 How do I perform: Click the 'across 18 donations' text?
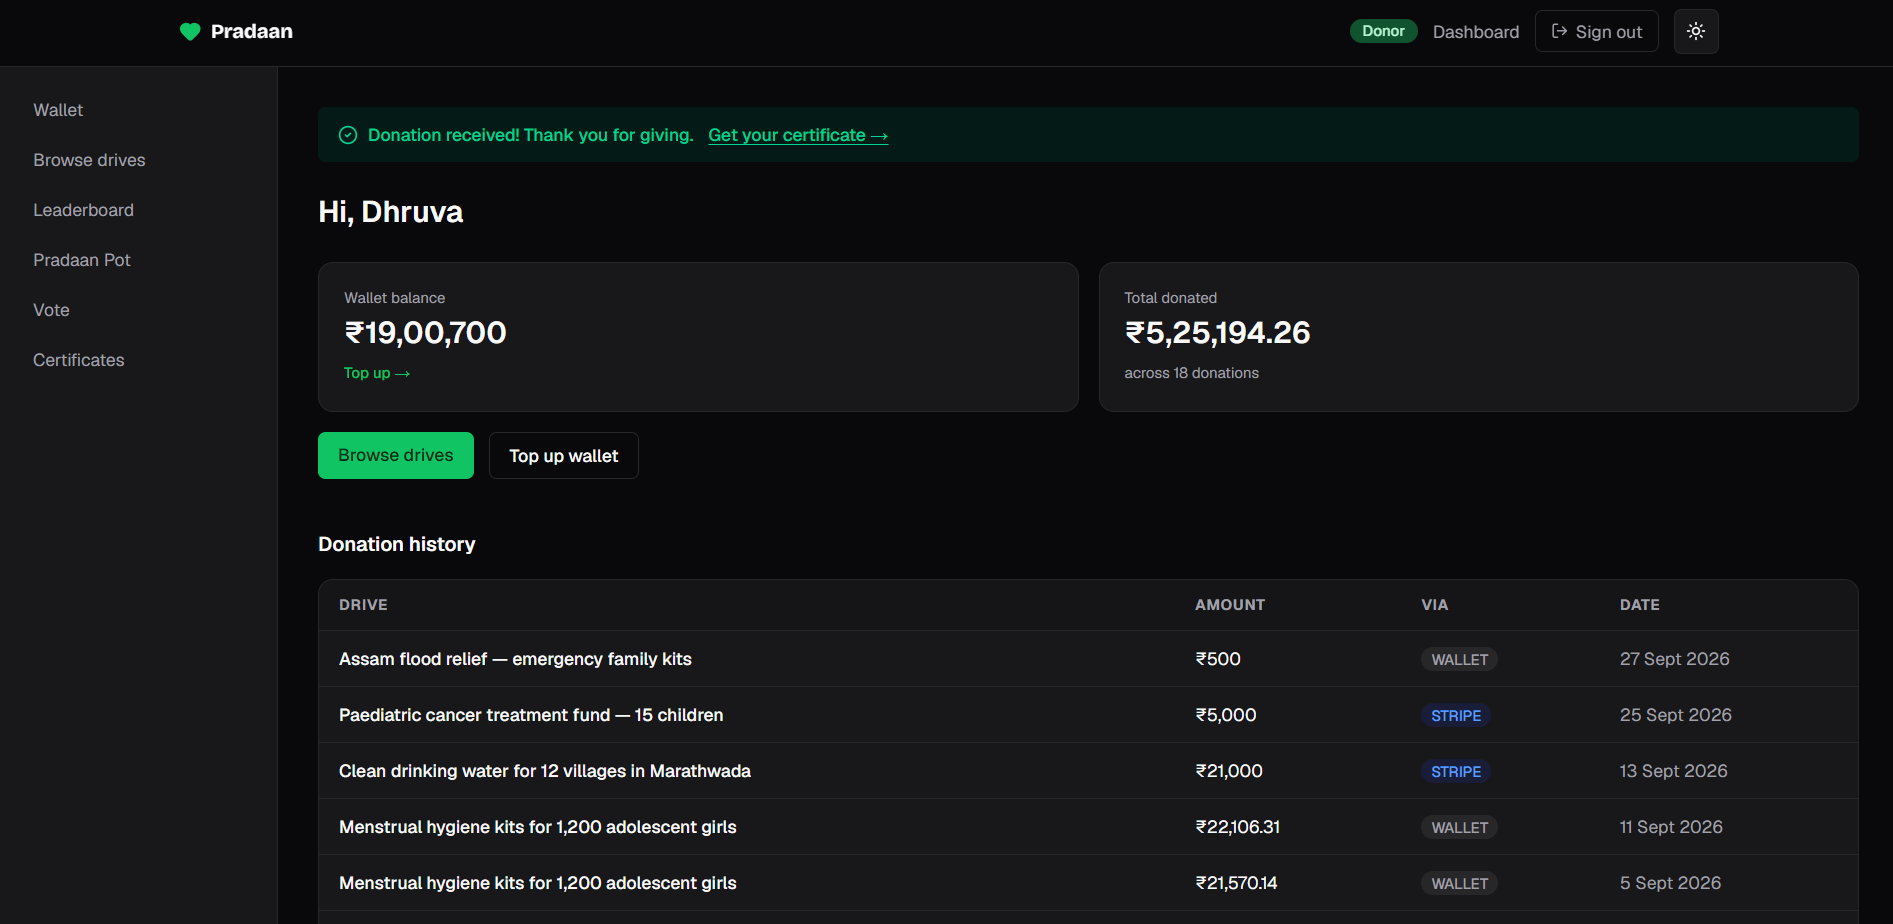pos(1191,373)
